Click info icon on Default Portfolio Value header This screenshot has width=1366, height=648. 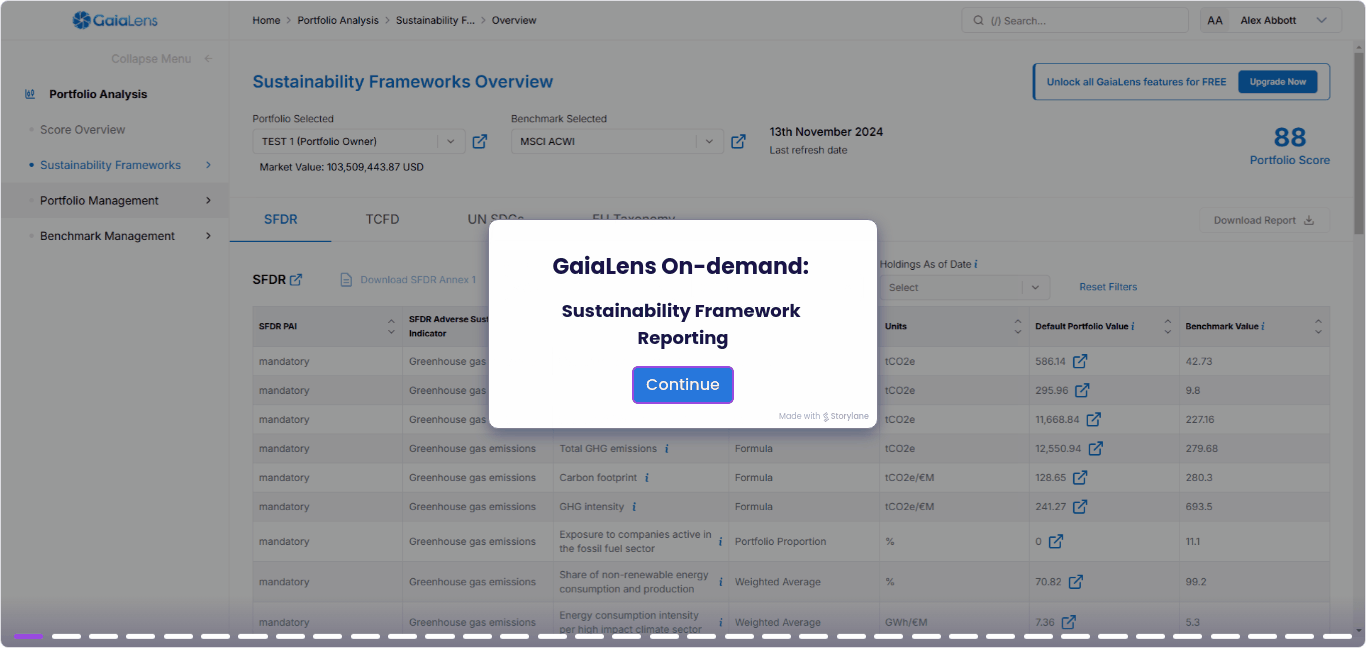click(x=1132, y=327)
